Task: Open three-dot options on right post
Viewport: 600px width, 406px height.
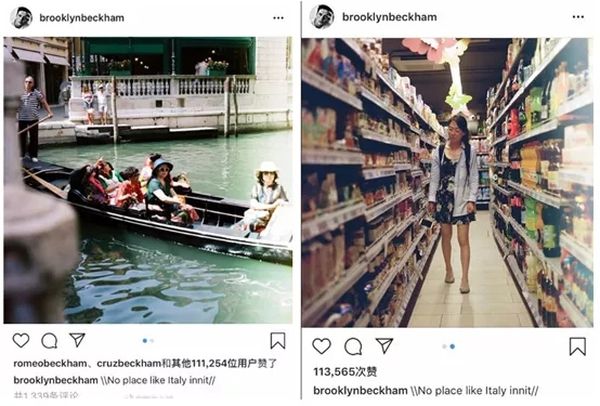Action: 578,17
